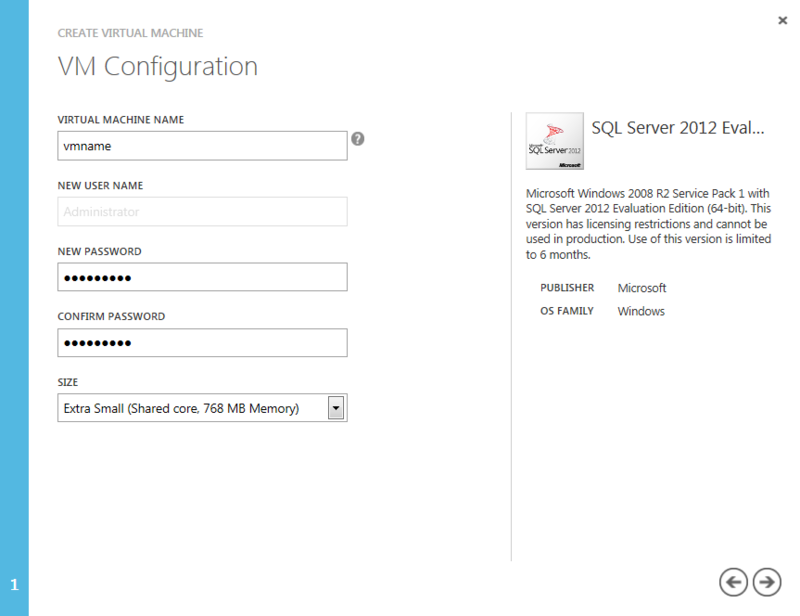
Task: Click the dropdown arrow beside the Size field
Action: [337, 408]
